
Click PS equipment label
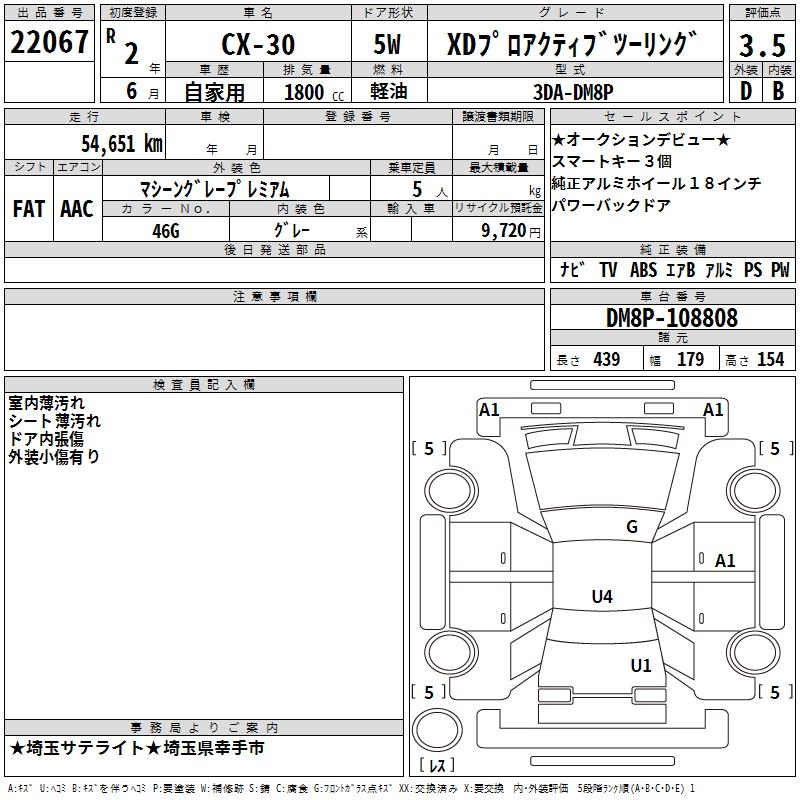pos(753,269)
